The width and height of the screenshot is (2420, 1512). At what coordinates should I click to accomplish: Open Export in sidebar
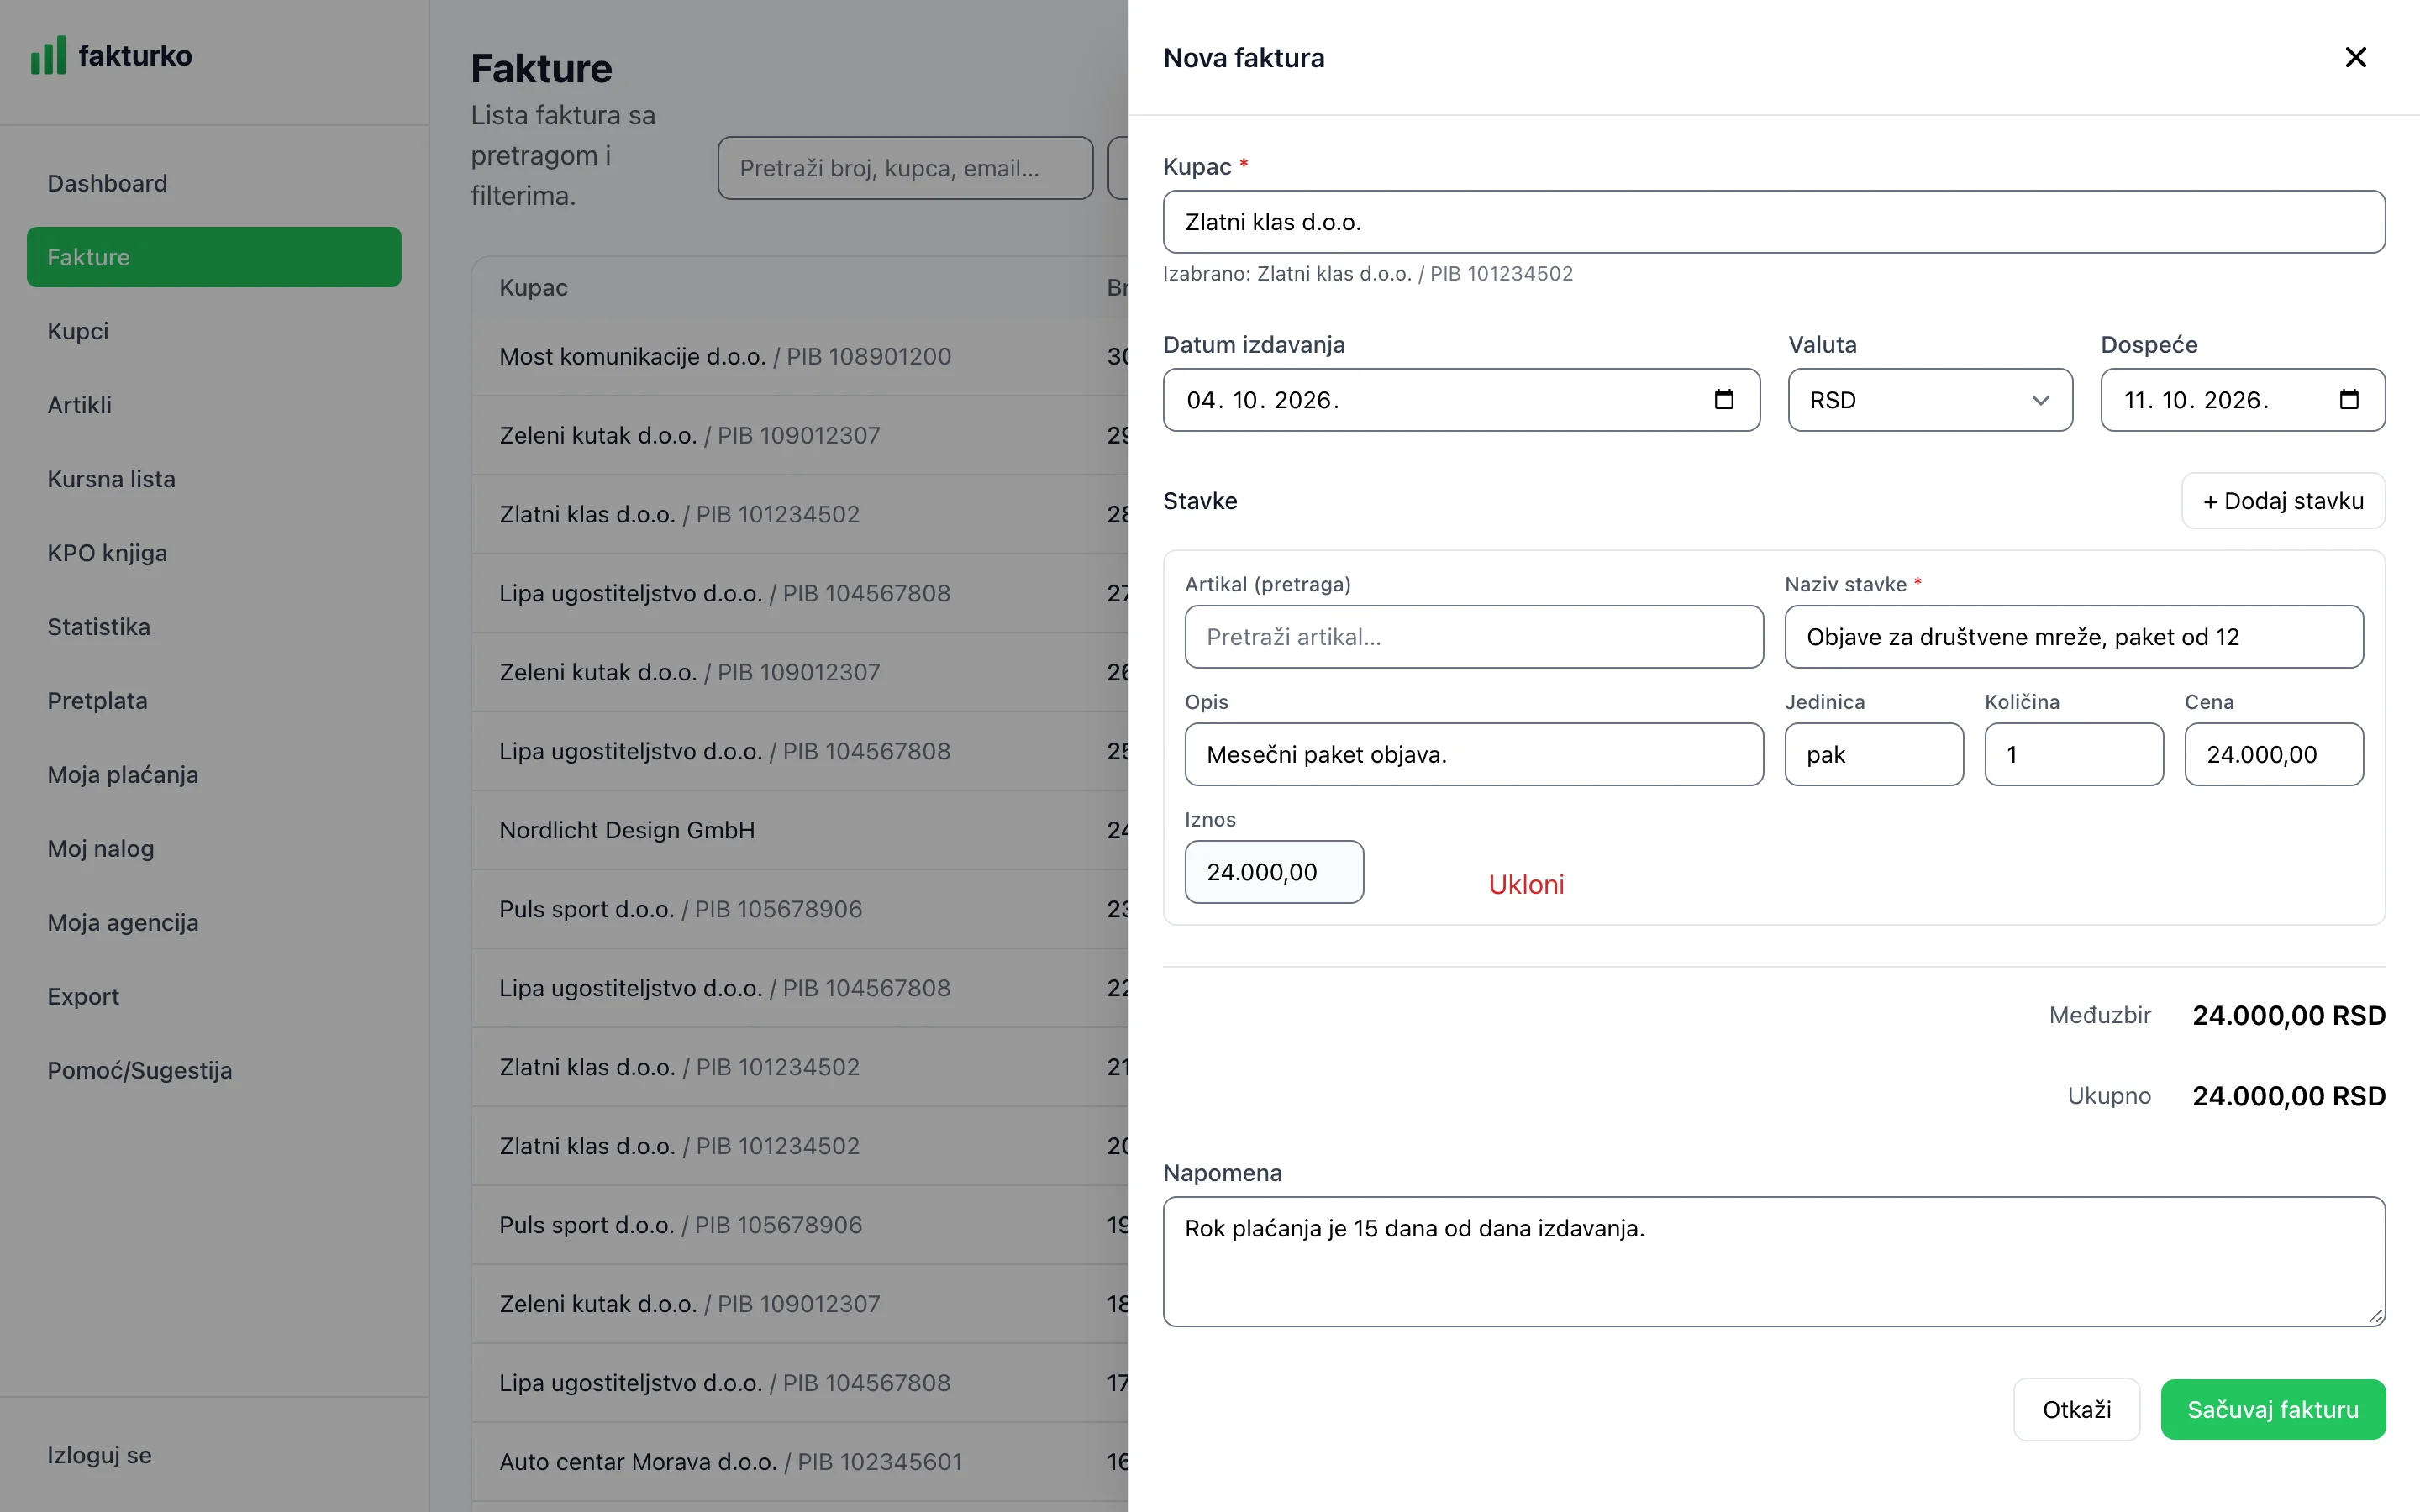coord(214,997)
